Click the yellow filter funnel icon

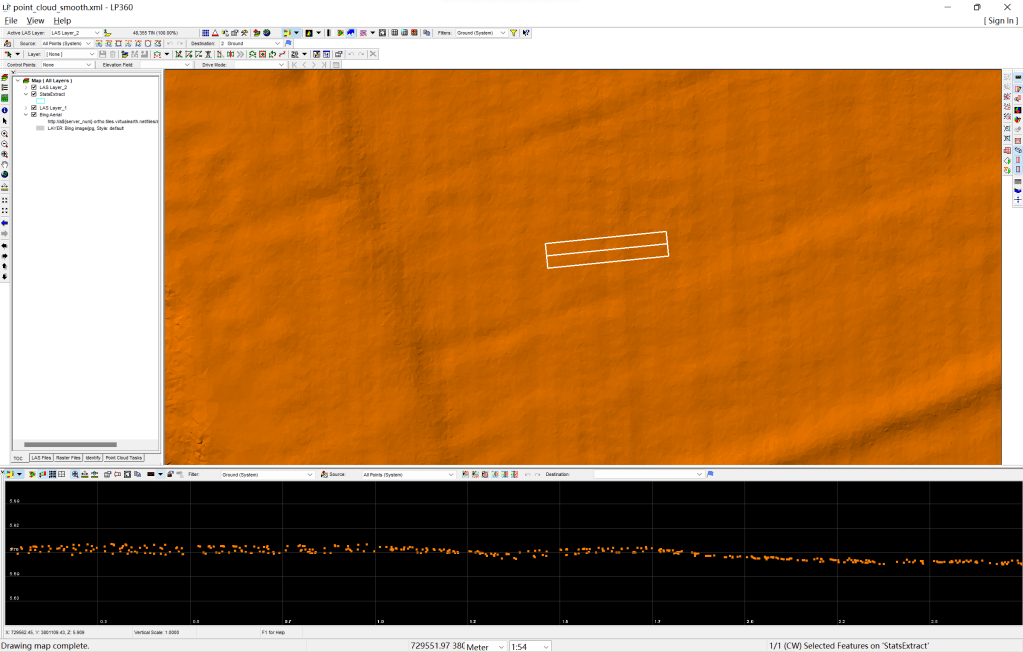(x=514, y=33)
